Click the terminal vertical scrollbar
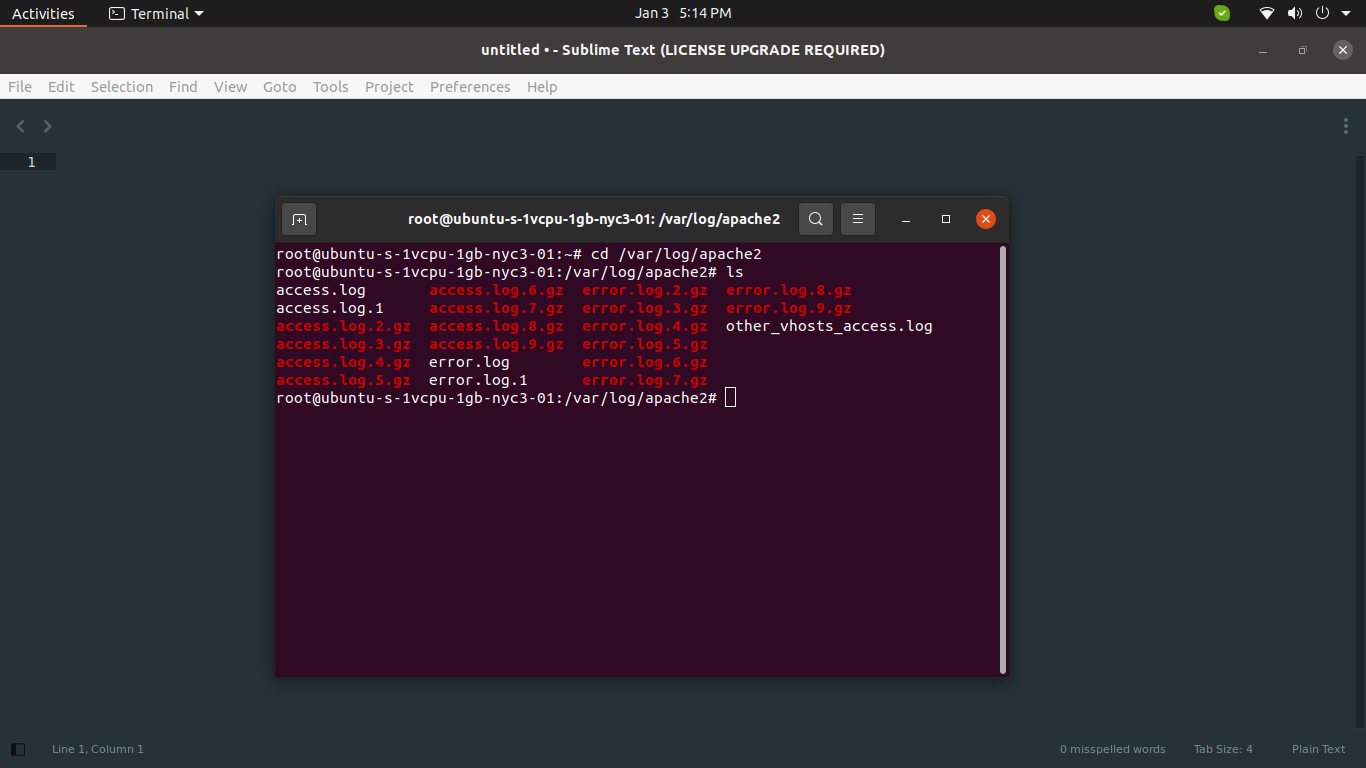 coord(1002,458)
